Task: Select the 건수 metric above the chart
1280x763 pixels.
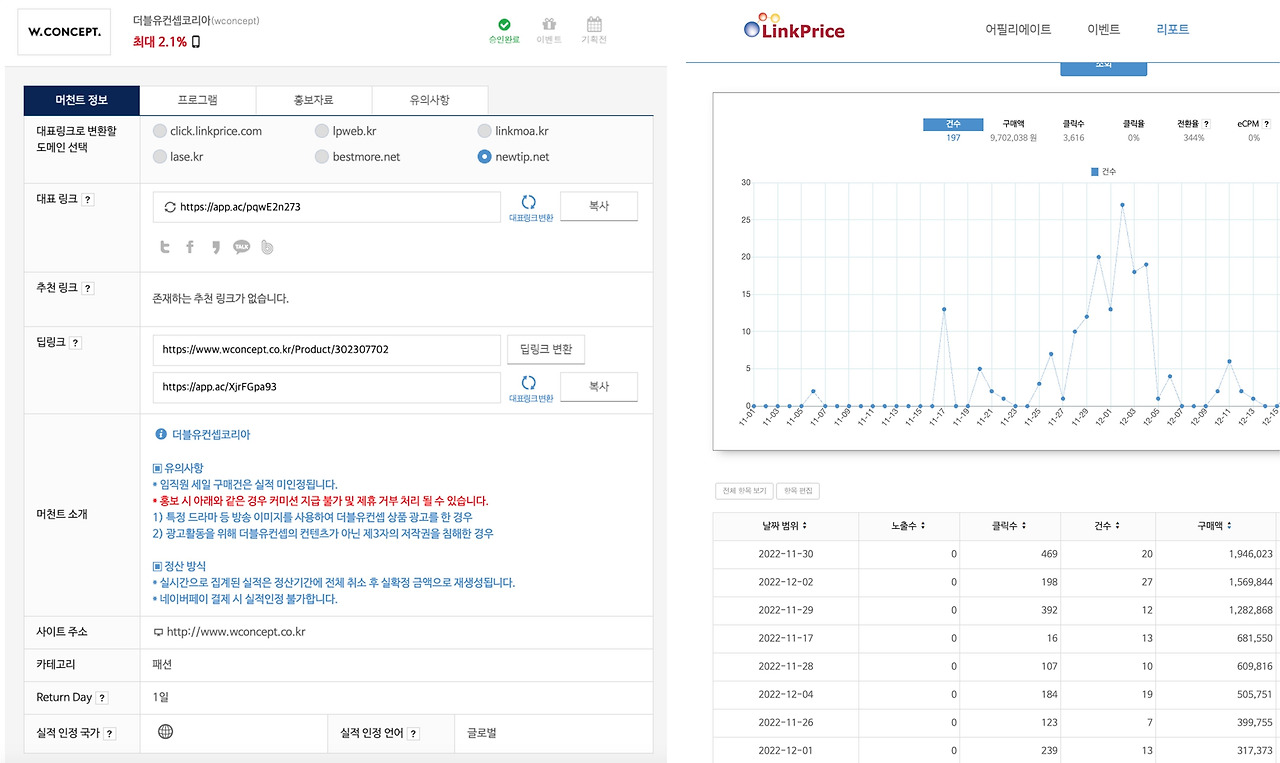Action: [952, 124]
